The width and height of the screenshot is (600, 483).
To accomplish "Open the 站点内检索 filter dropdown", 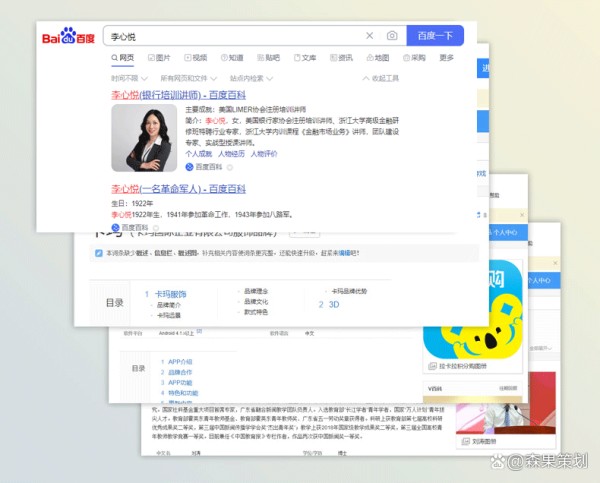I will point(251,78).
